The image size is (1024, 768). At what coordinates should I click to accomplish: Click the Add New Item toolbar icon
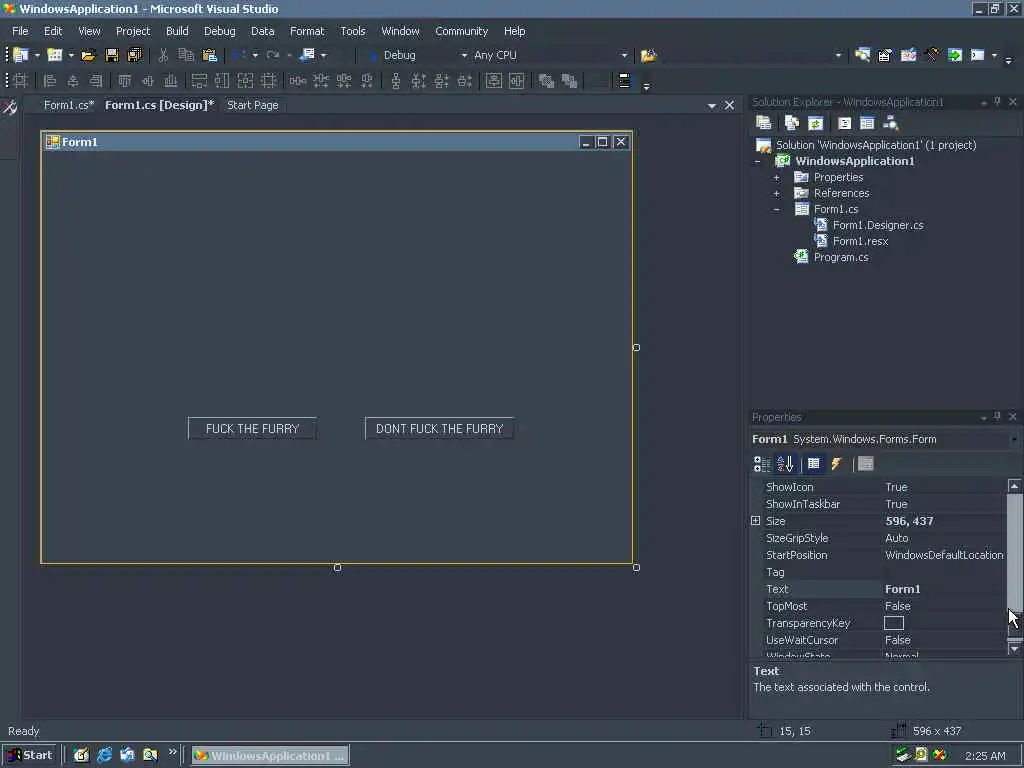55,56
